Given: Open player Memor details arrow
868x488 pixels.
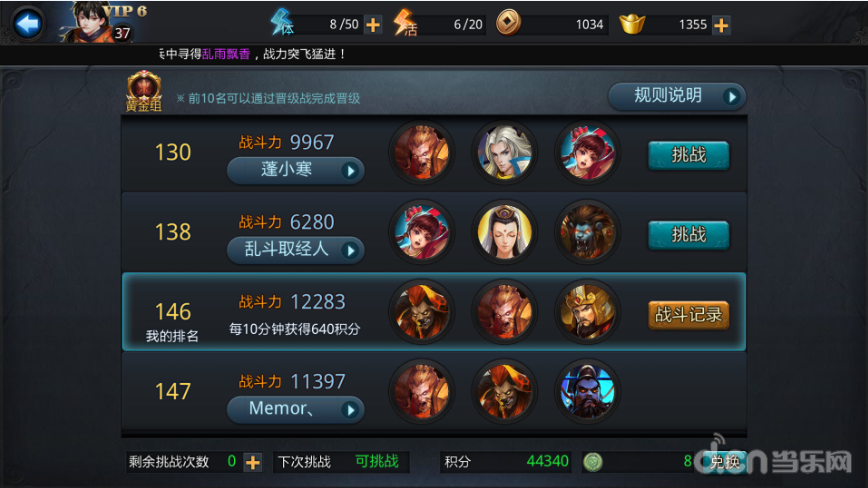Looking at the screenshot, I should [349, 410].
